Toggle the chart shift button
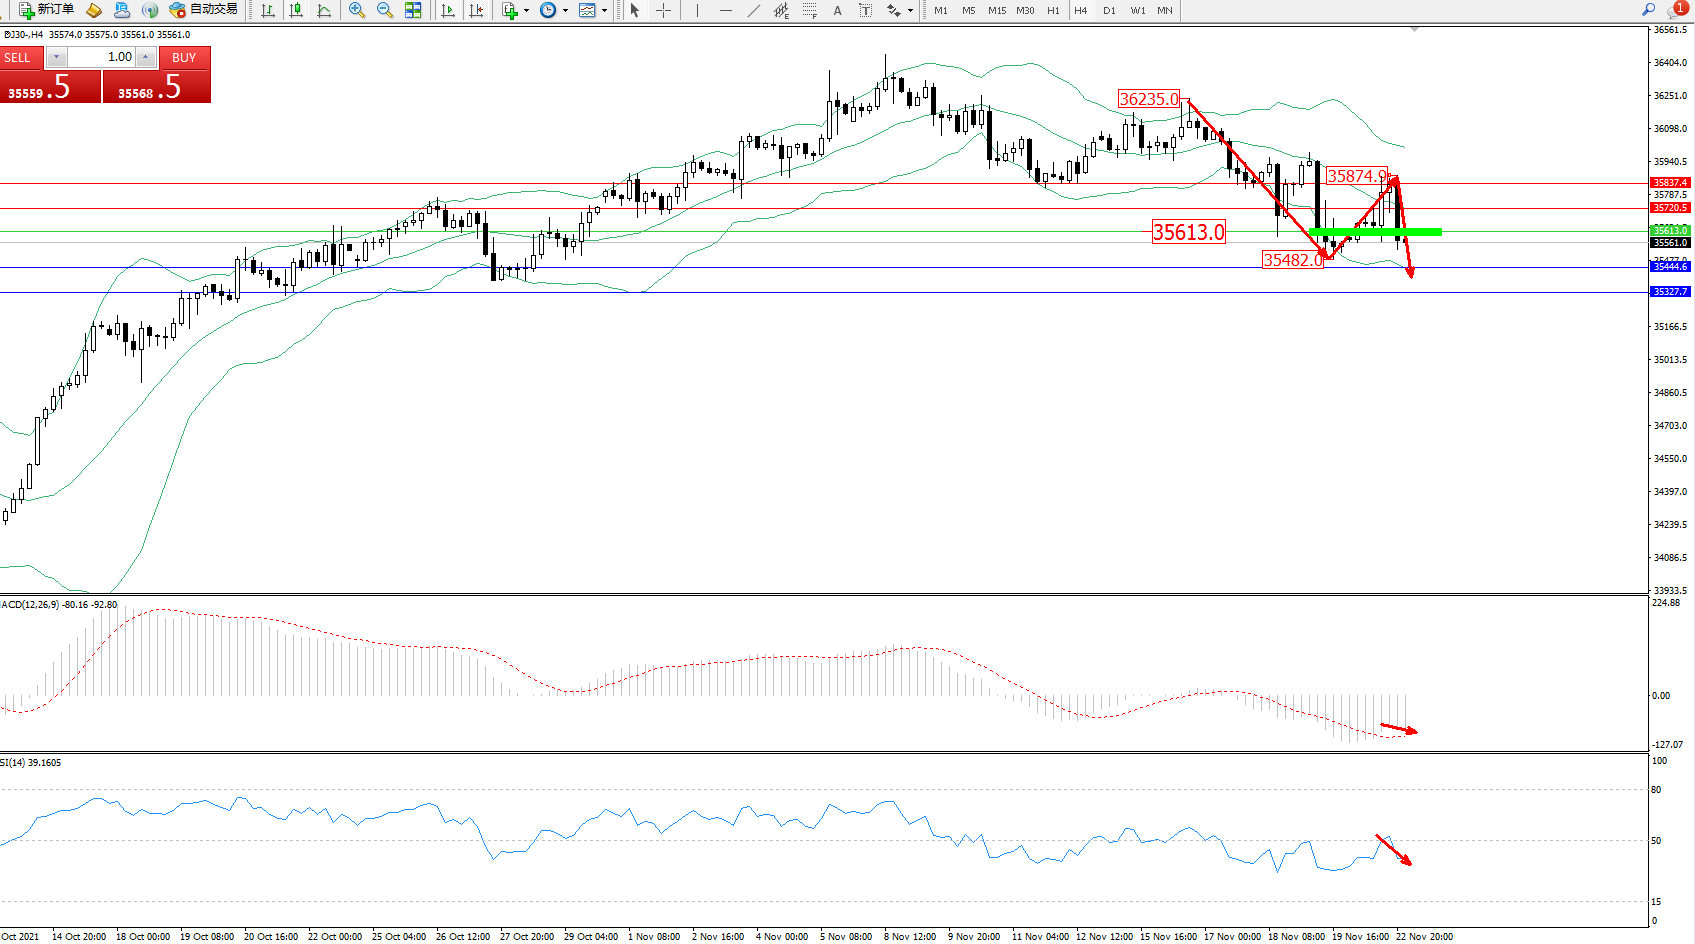The image size is (1695, 944). pos(476,10)
